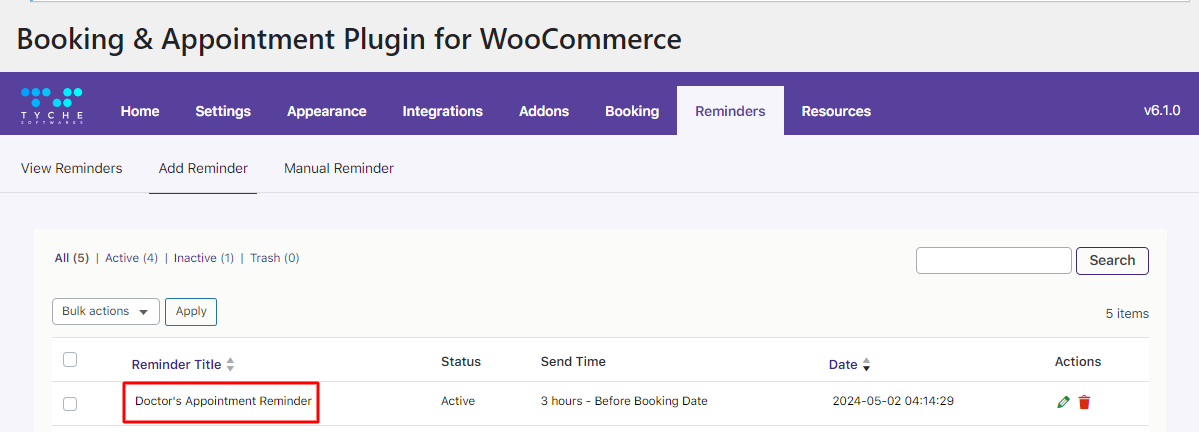The width and height of the screenshot is (1199, 432).
Task: Click the v6.1.0 version label
Action: (x=1162, y=111)
